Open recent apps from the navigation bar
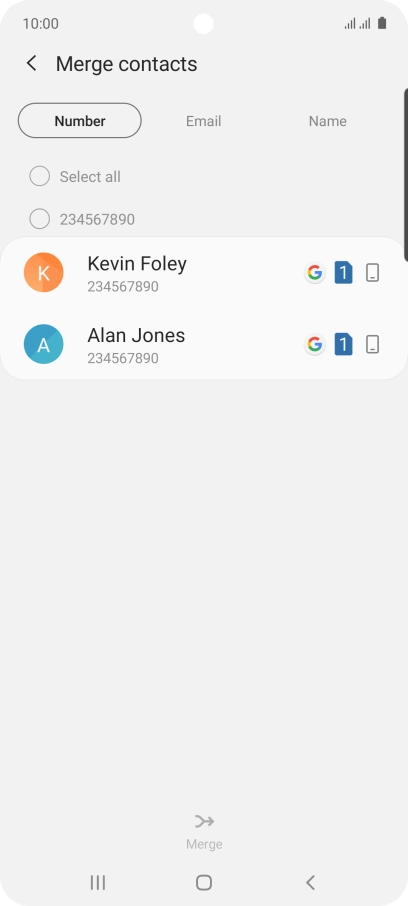 click(98, 882)
